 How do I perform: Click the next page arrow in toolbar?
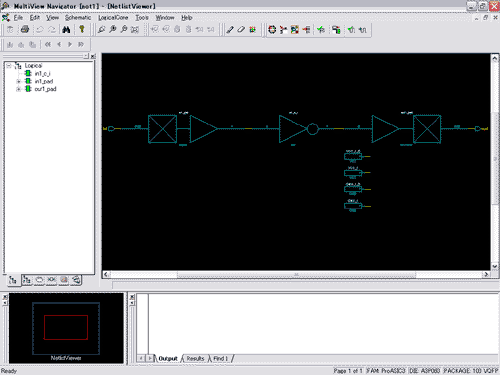[70, 44]
